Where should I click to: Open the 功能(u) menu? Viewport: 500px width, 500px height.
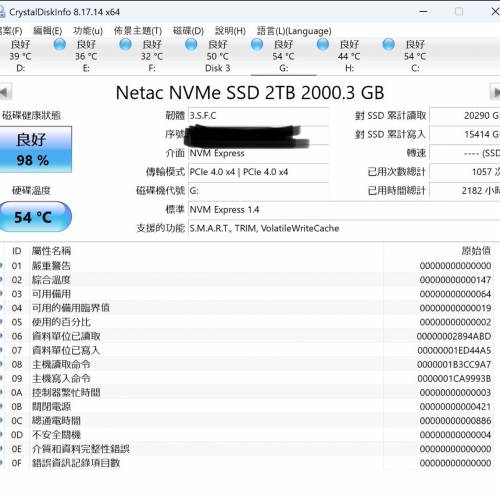click(x=88, y=31)
